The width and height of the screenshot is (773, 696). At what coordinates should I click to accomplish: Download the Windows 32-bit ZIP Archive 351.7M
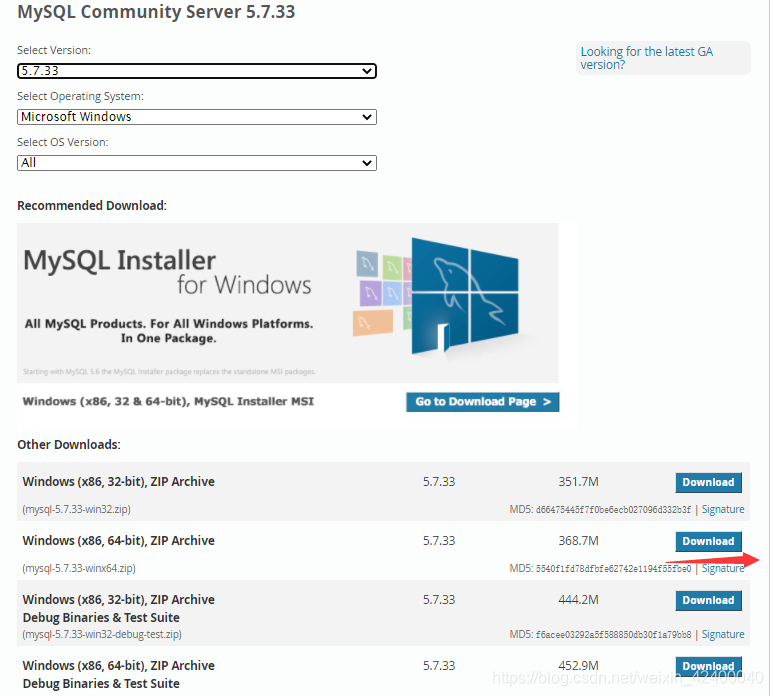tap(708, 483)
